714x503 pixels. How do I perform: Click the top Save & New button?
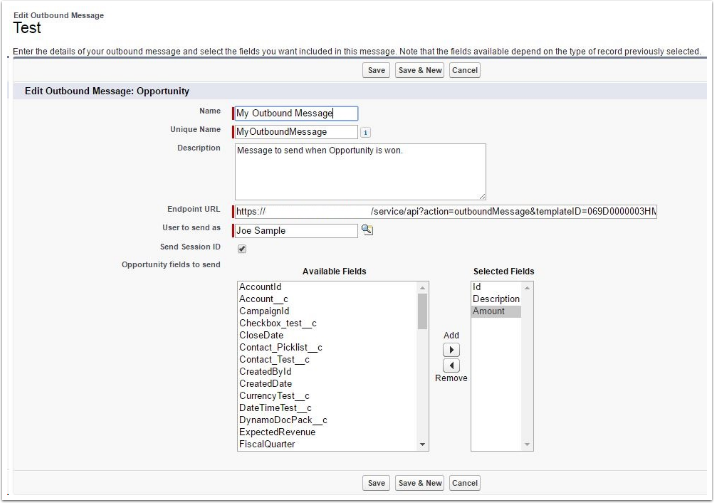coord(420,71)
